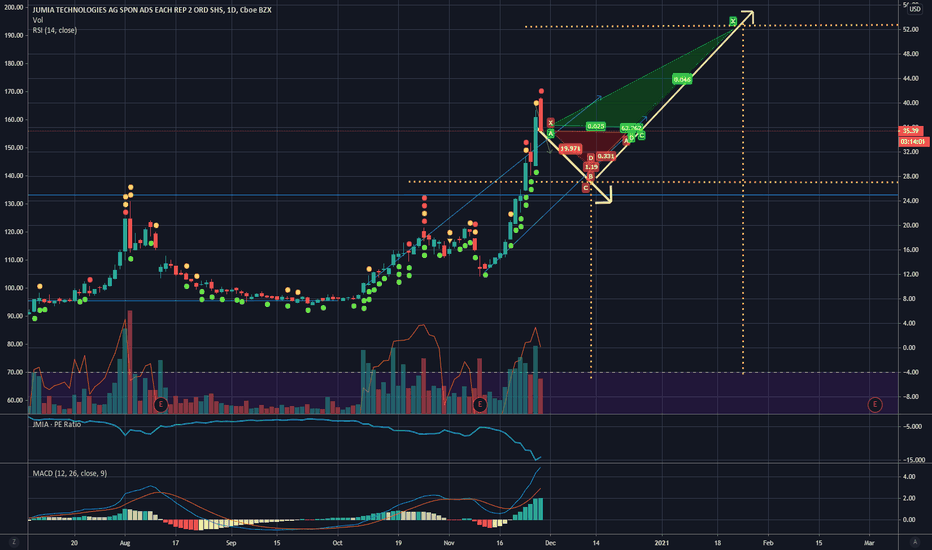Open earnings E marker near November

coord(480,405)
